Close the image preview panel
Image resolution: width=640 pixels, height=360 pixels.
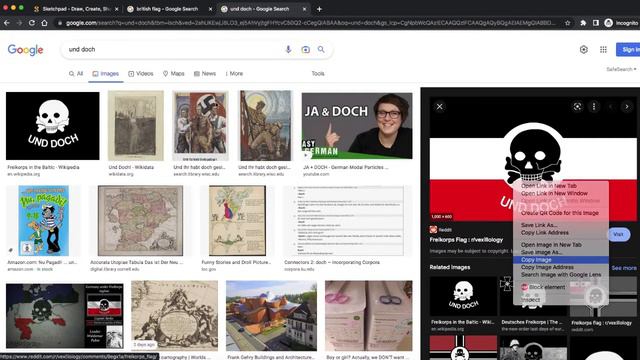click(440, 107)
